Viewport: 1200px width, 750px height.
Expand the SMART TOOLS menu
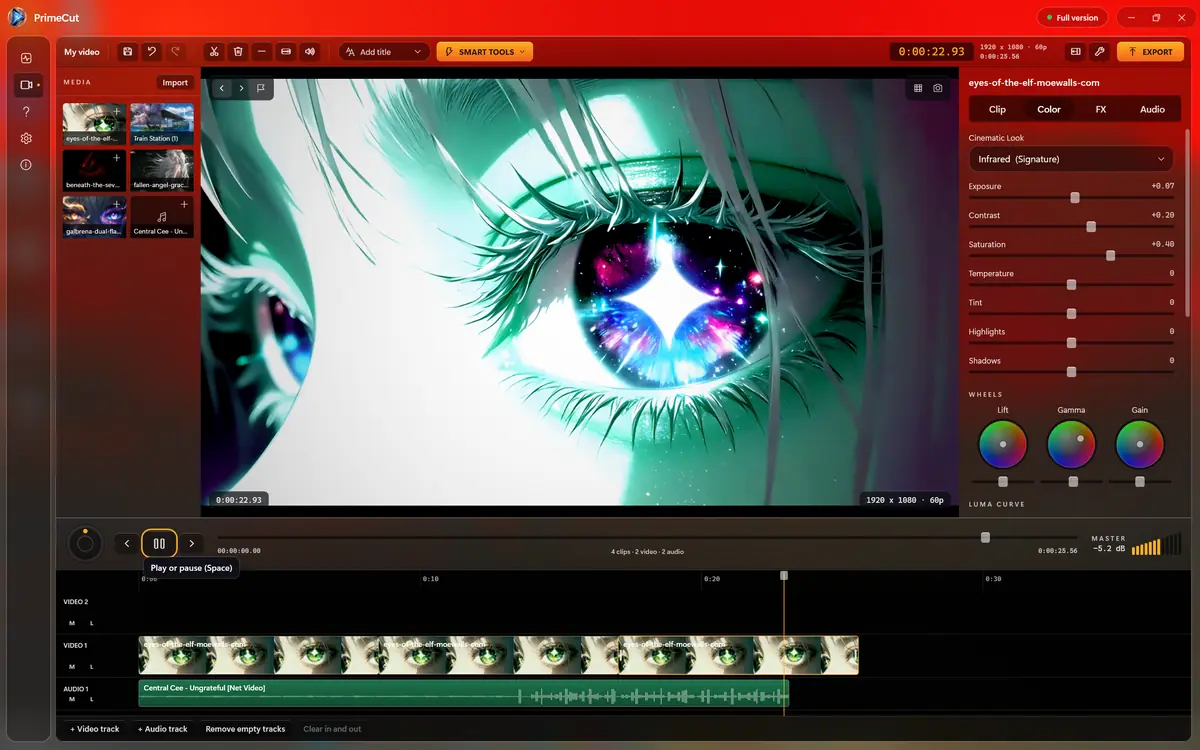pyautogui.click(x=485, y=52)
